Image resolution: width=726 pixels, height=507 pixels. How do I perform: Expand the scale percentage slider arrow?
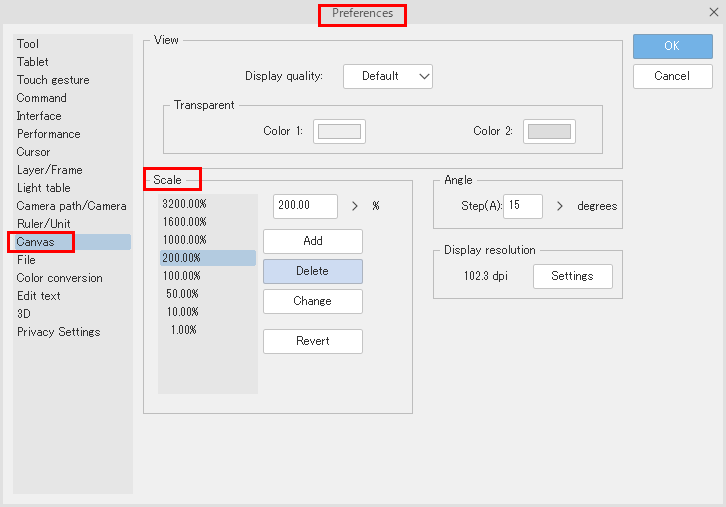coord(355,206)
